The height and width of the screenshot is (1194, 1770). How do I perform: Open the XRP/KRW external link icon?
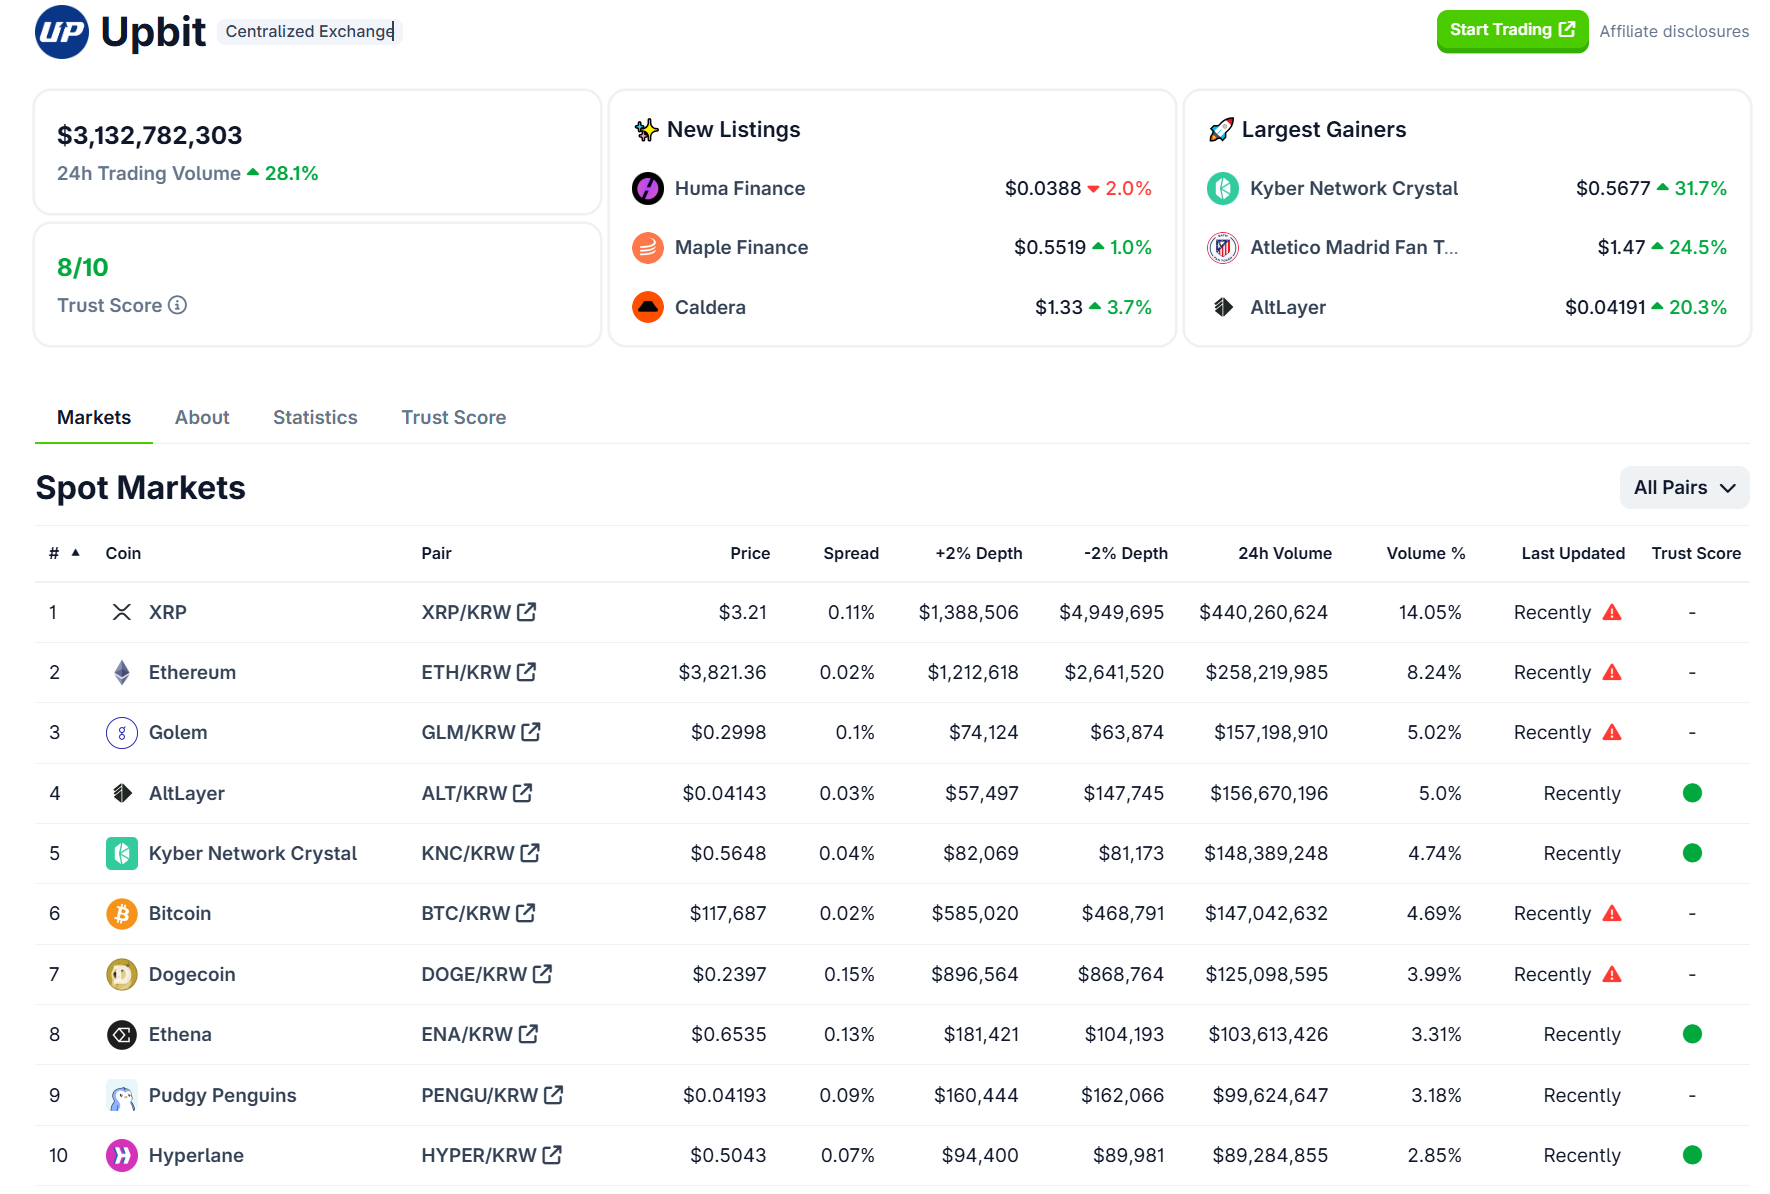tap(527, 612)
